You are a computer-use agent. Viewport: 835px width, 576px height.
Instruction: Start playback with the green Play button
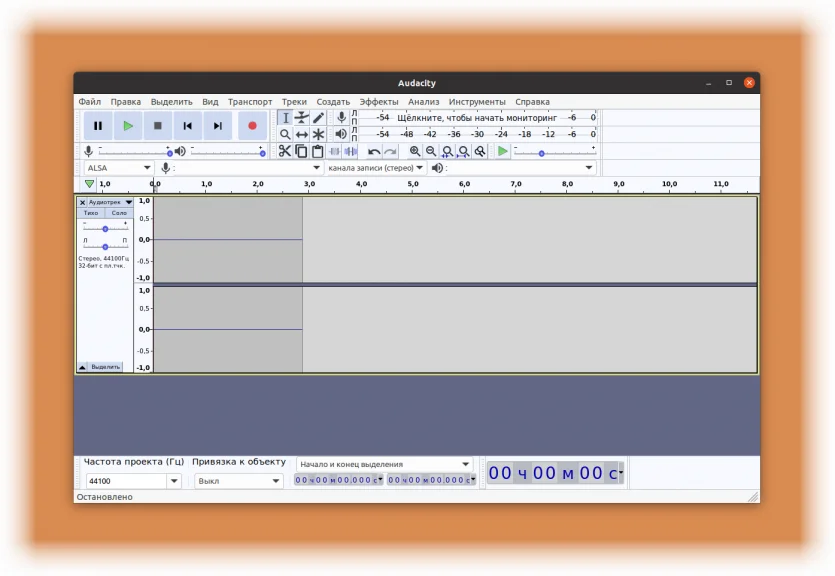[128, 126]
